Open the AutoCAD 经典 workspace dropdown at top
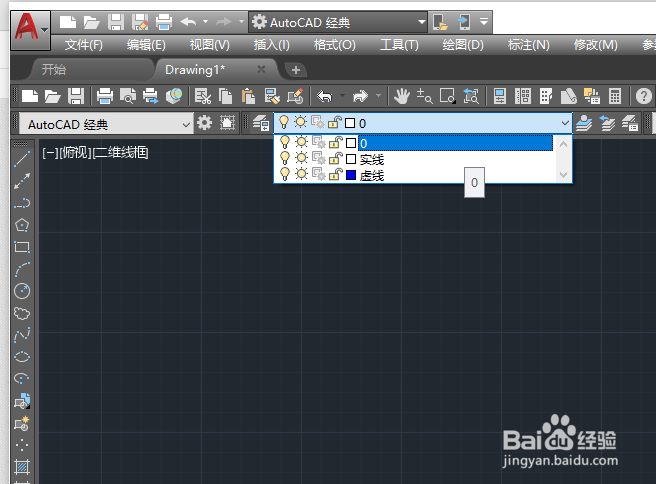Screen dimensions: 656x484 [338, 22]
